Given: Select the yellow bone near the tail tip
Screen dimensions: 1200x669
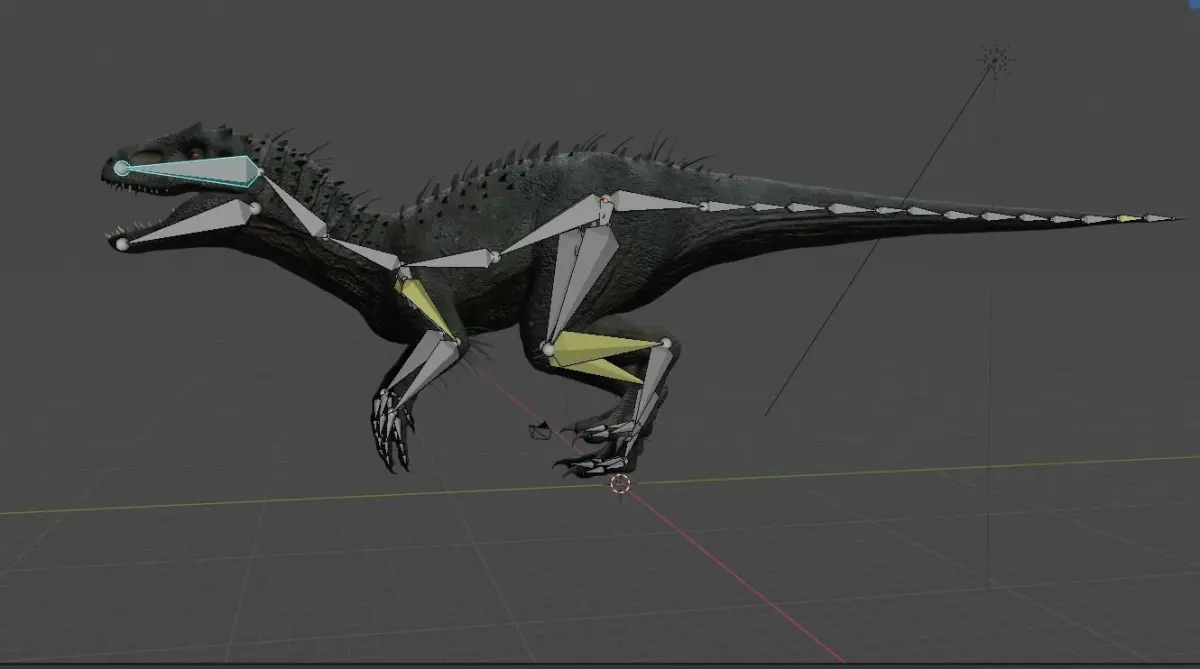Looking at the screenshot, I should point(1128,218).
